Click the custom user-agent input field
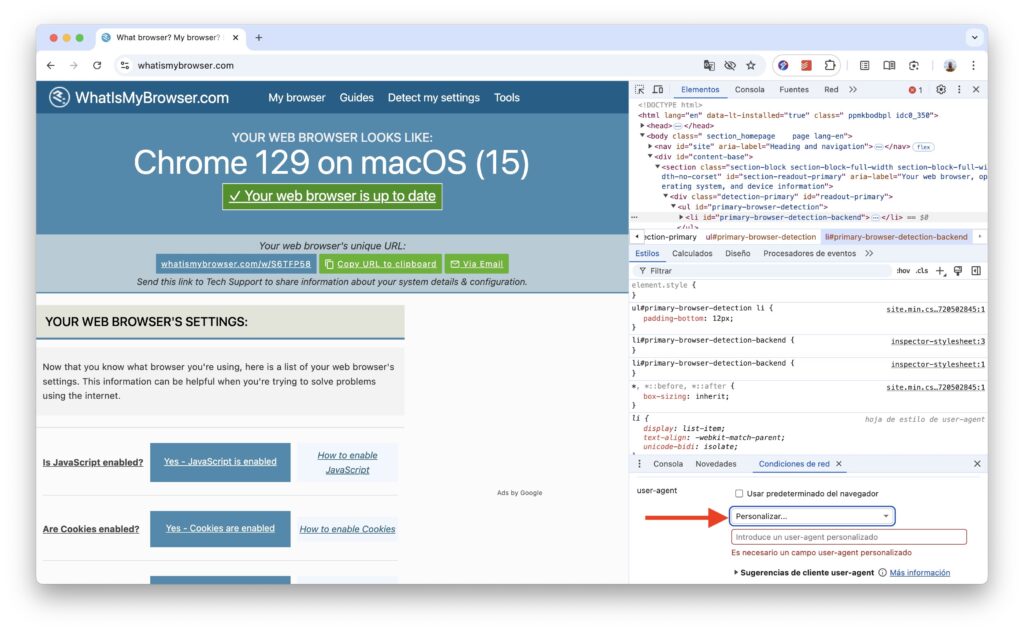1024x632 pixels. [x=848, y=537]
